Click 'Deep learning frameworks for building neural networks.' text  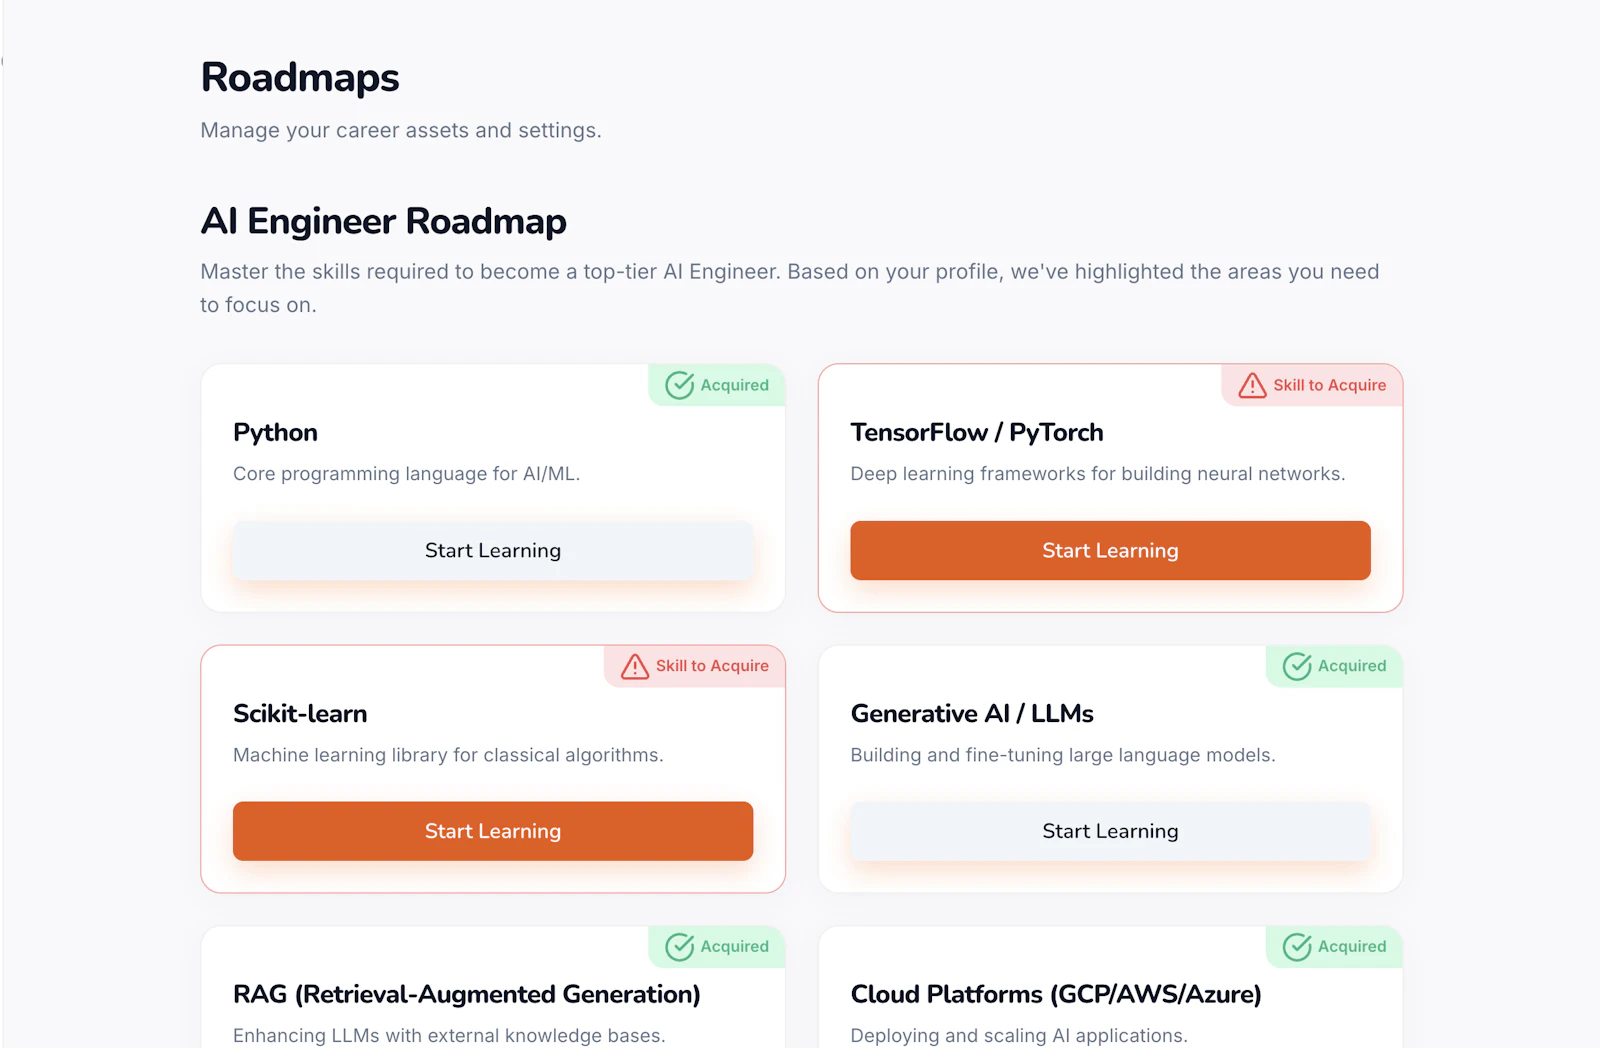point(1098,474)
